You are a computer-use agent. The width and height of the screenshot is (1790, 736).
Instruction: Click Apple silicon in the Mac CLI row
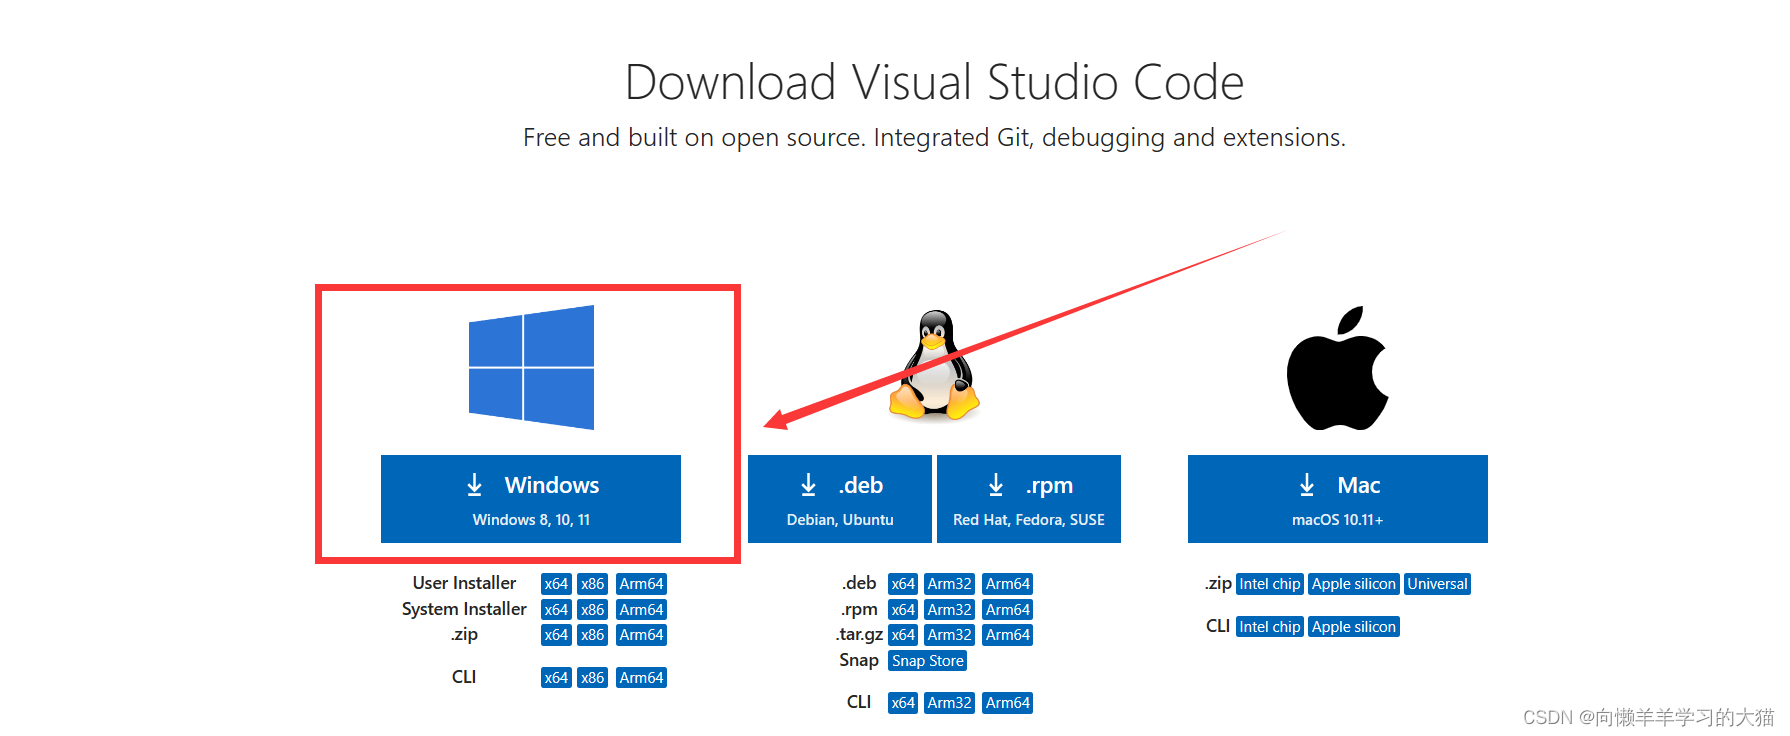point(1354,627)
